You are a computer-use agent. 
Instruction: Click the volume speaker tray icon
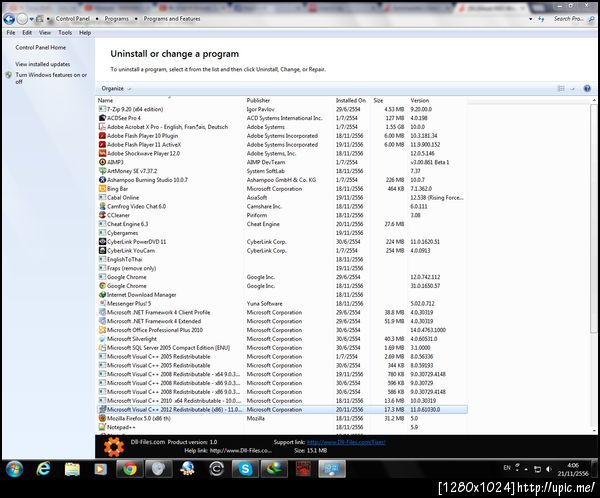(549, 469)
